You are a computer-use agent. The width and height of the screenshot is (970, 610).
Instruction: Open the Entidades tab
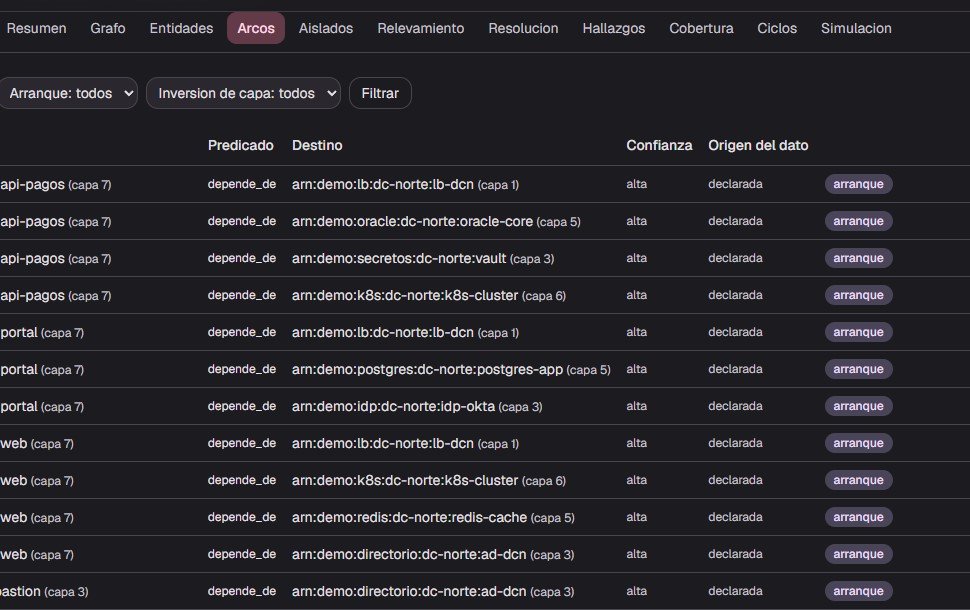(181, 28)
